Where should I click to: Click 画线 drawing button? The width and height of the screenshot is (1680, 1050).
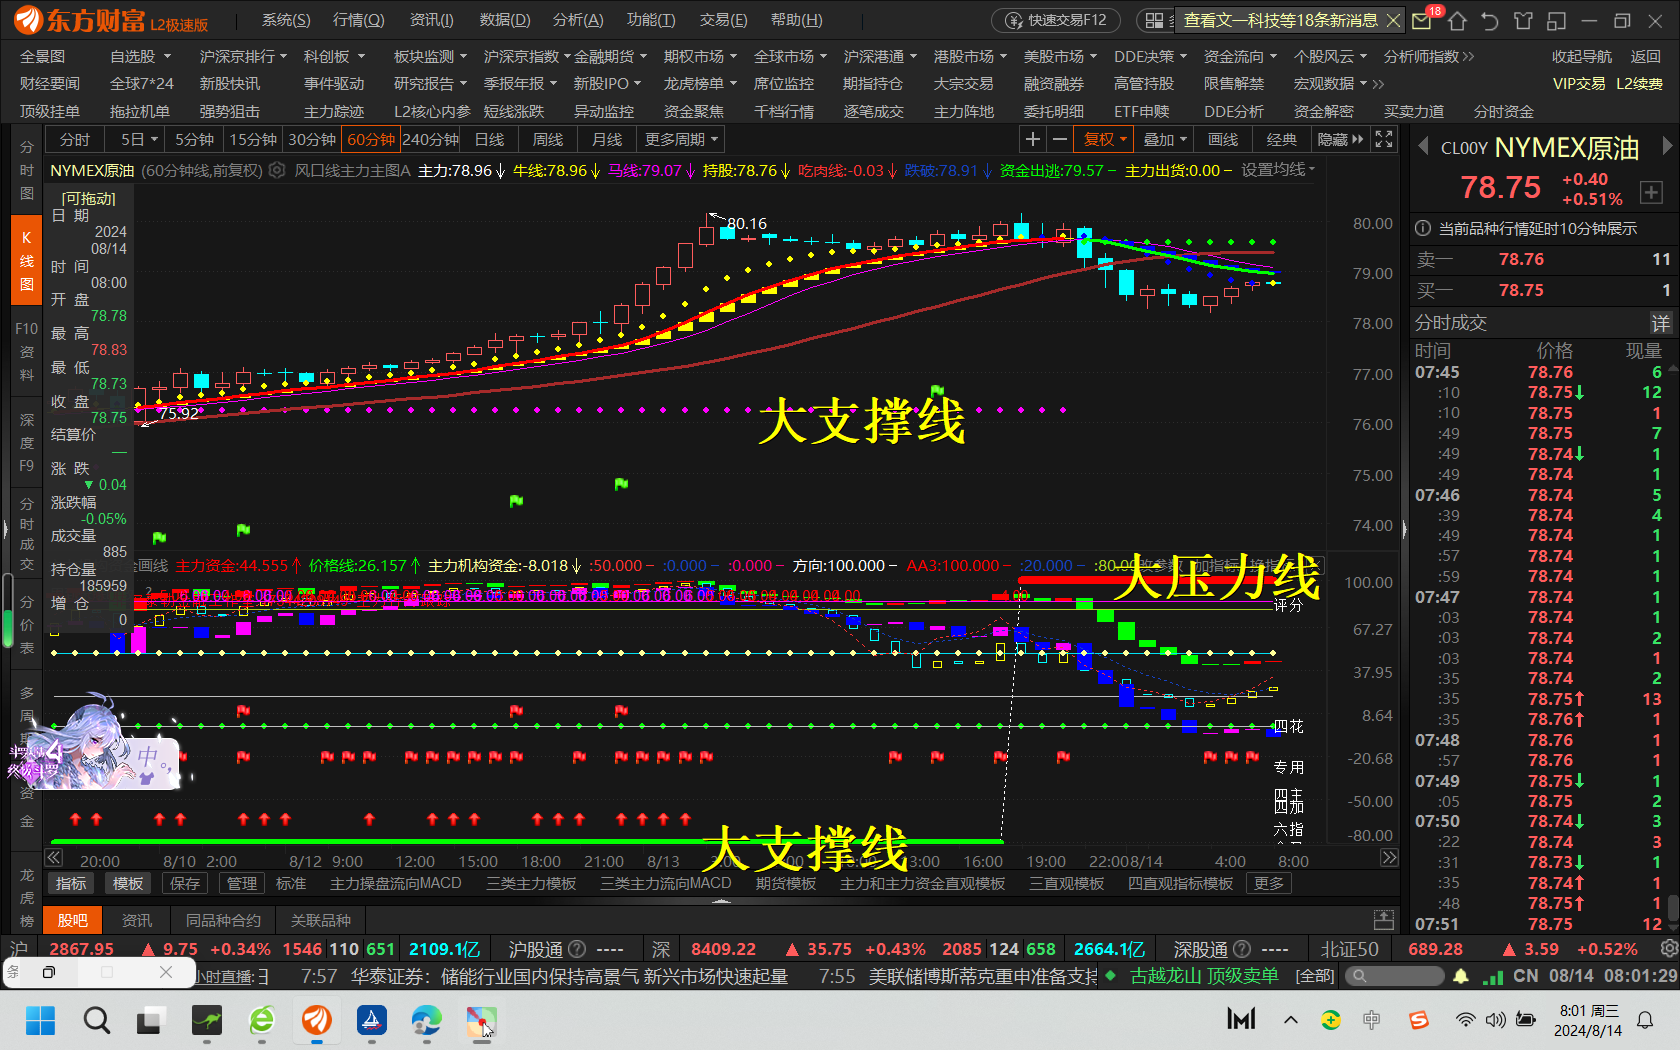pos(1223,139)
